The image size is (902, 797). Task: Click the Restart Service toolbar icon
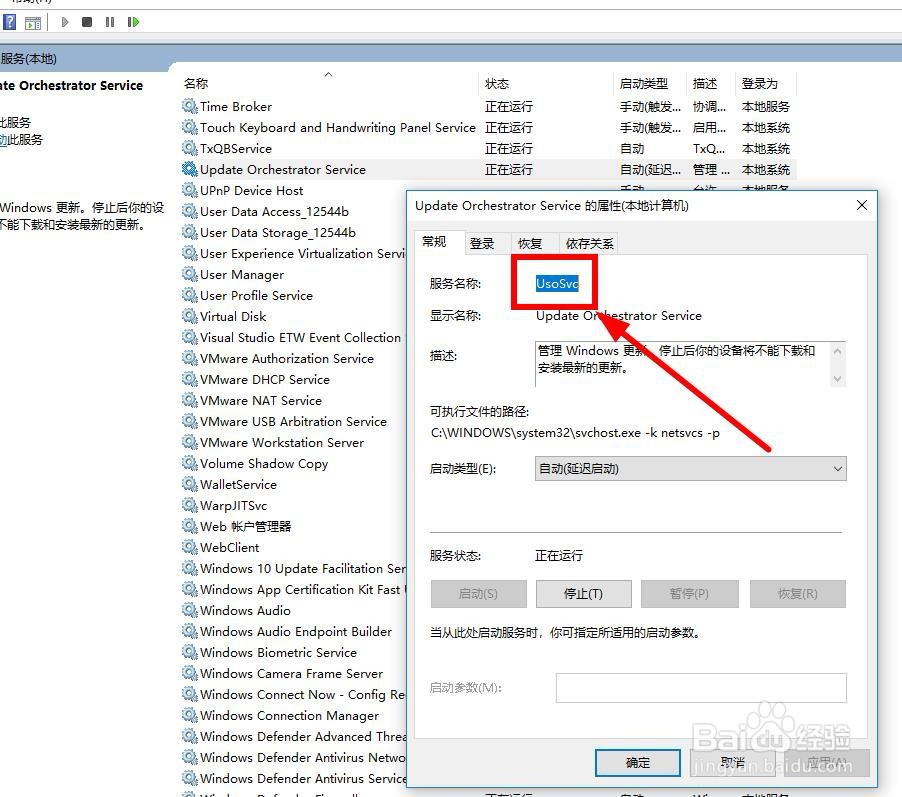pyautogui.click(x=133, y=22)
